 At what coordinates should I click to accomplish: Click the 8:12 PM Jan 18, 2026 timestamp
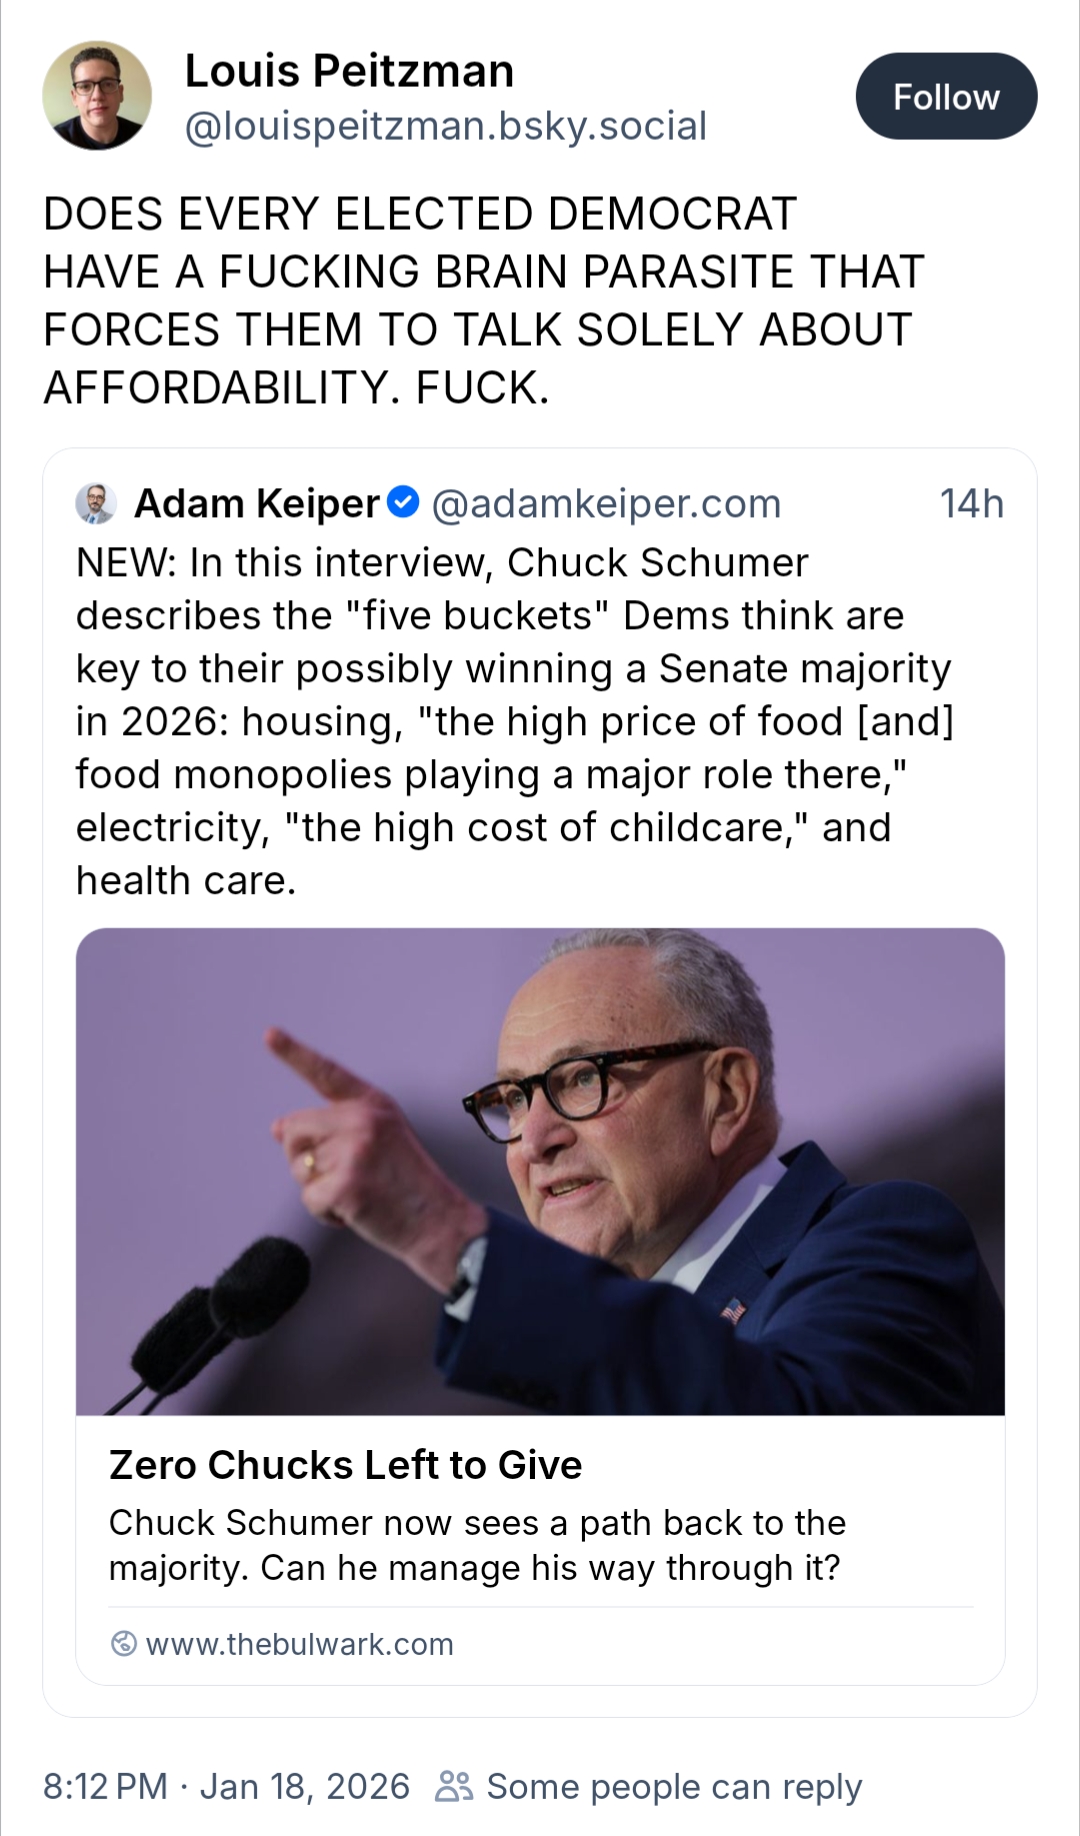(226, 1786)
